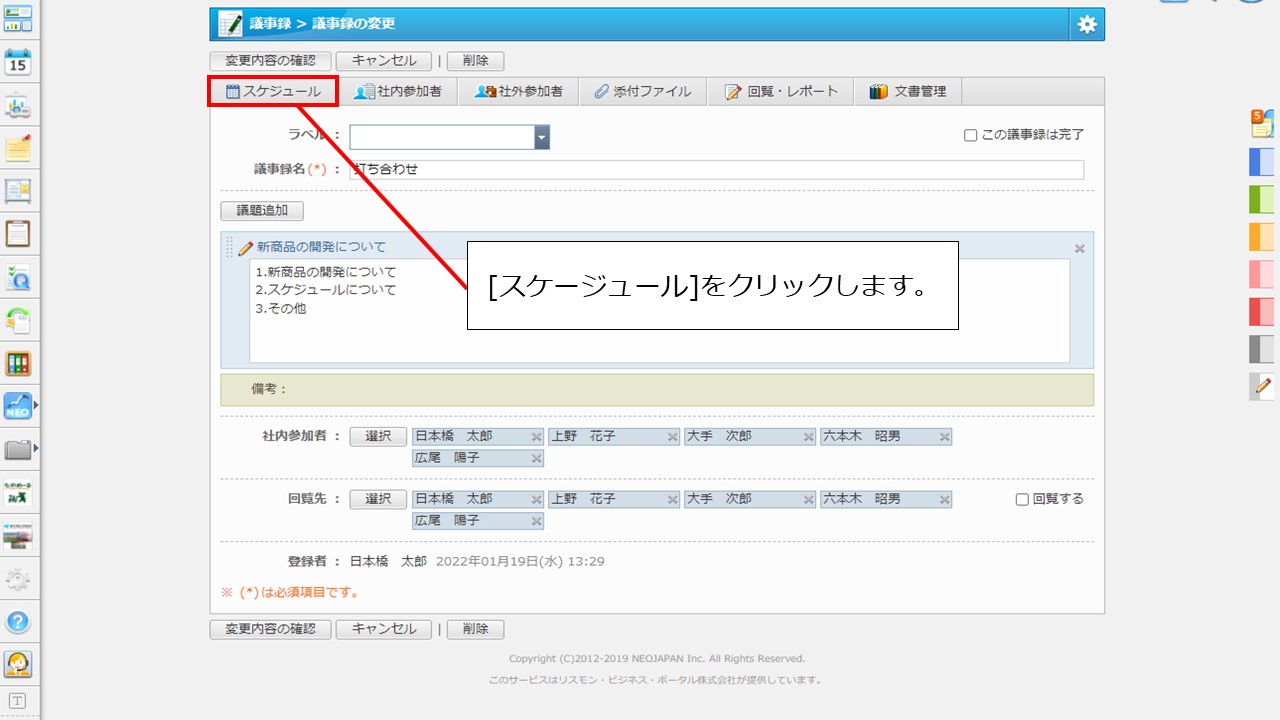Click the 議題追加 button
This screenshot has height=720, width=1280.
pyautogui.click(x=262, y=211)
